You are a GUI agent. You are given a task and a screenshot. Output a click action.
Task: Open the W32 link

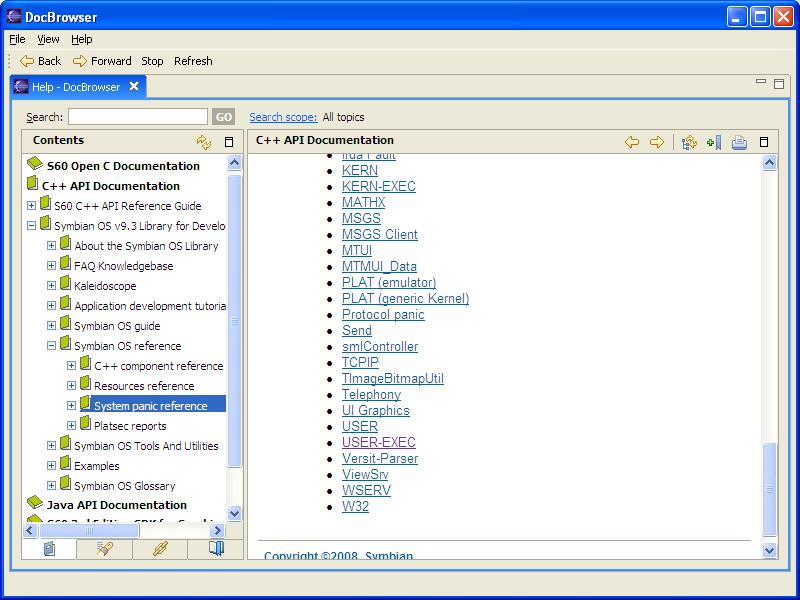coord(355,506)
